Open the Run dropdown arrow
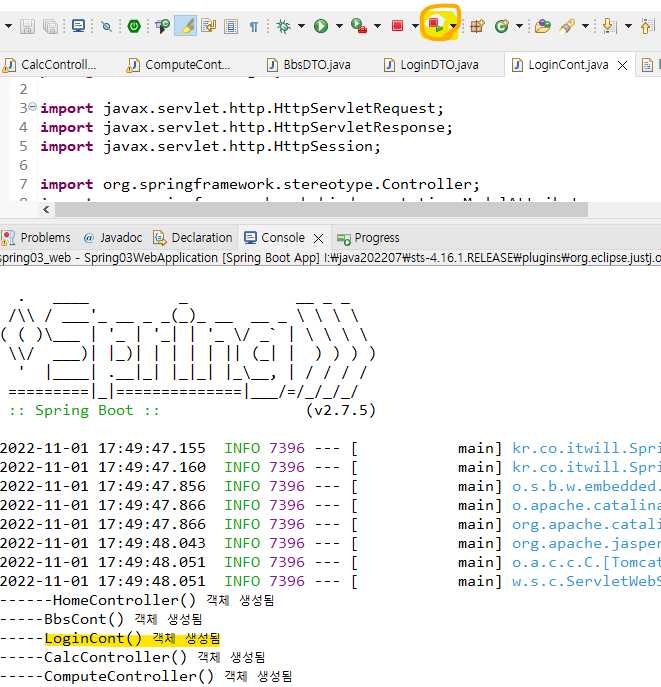This screenshot has height=687, width=661. (x=339, y=26)
